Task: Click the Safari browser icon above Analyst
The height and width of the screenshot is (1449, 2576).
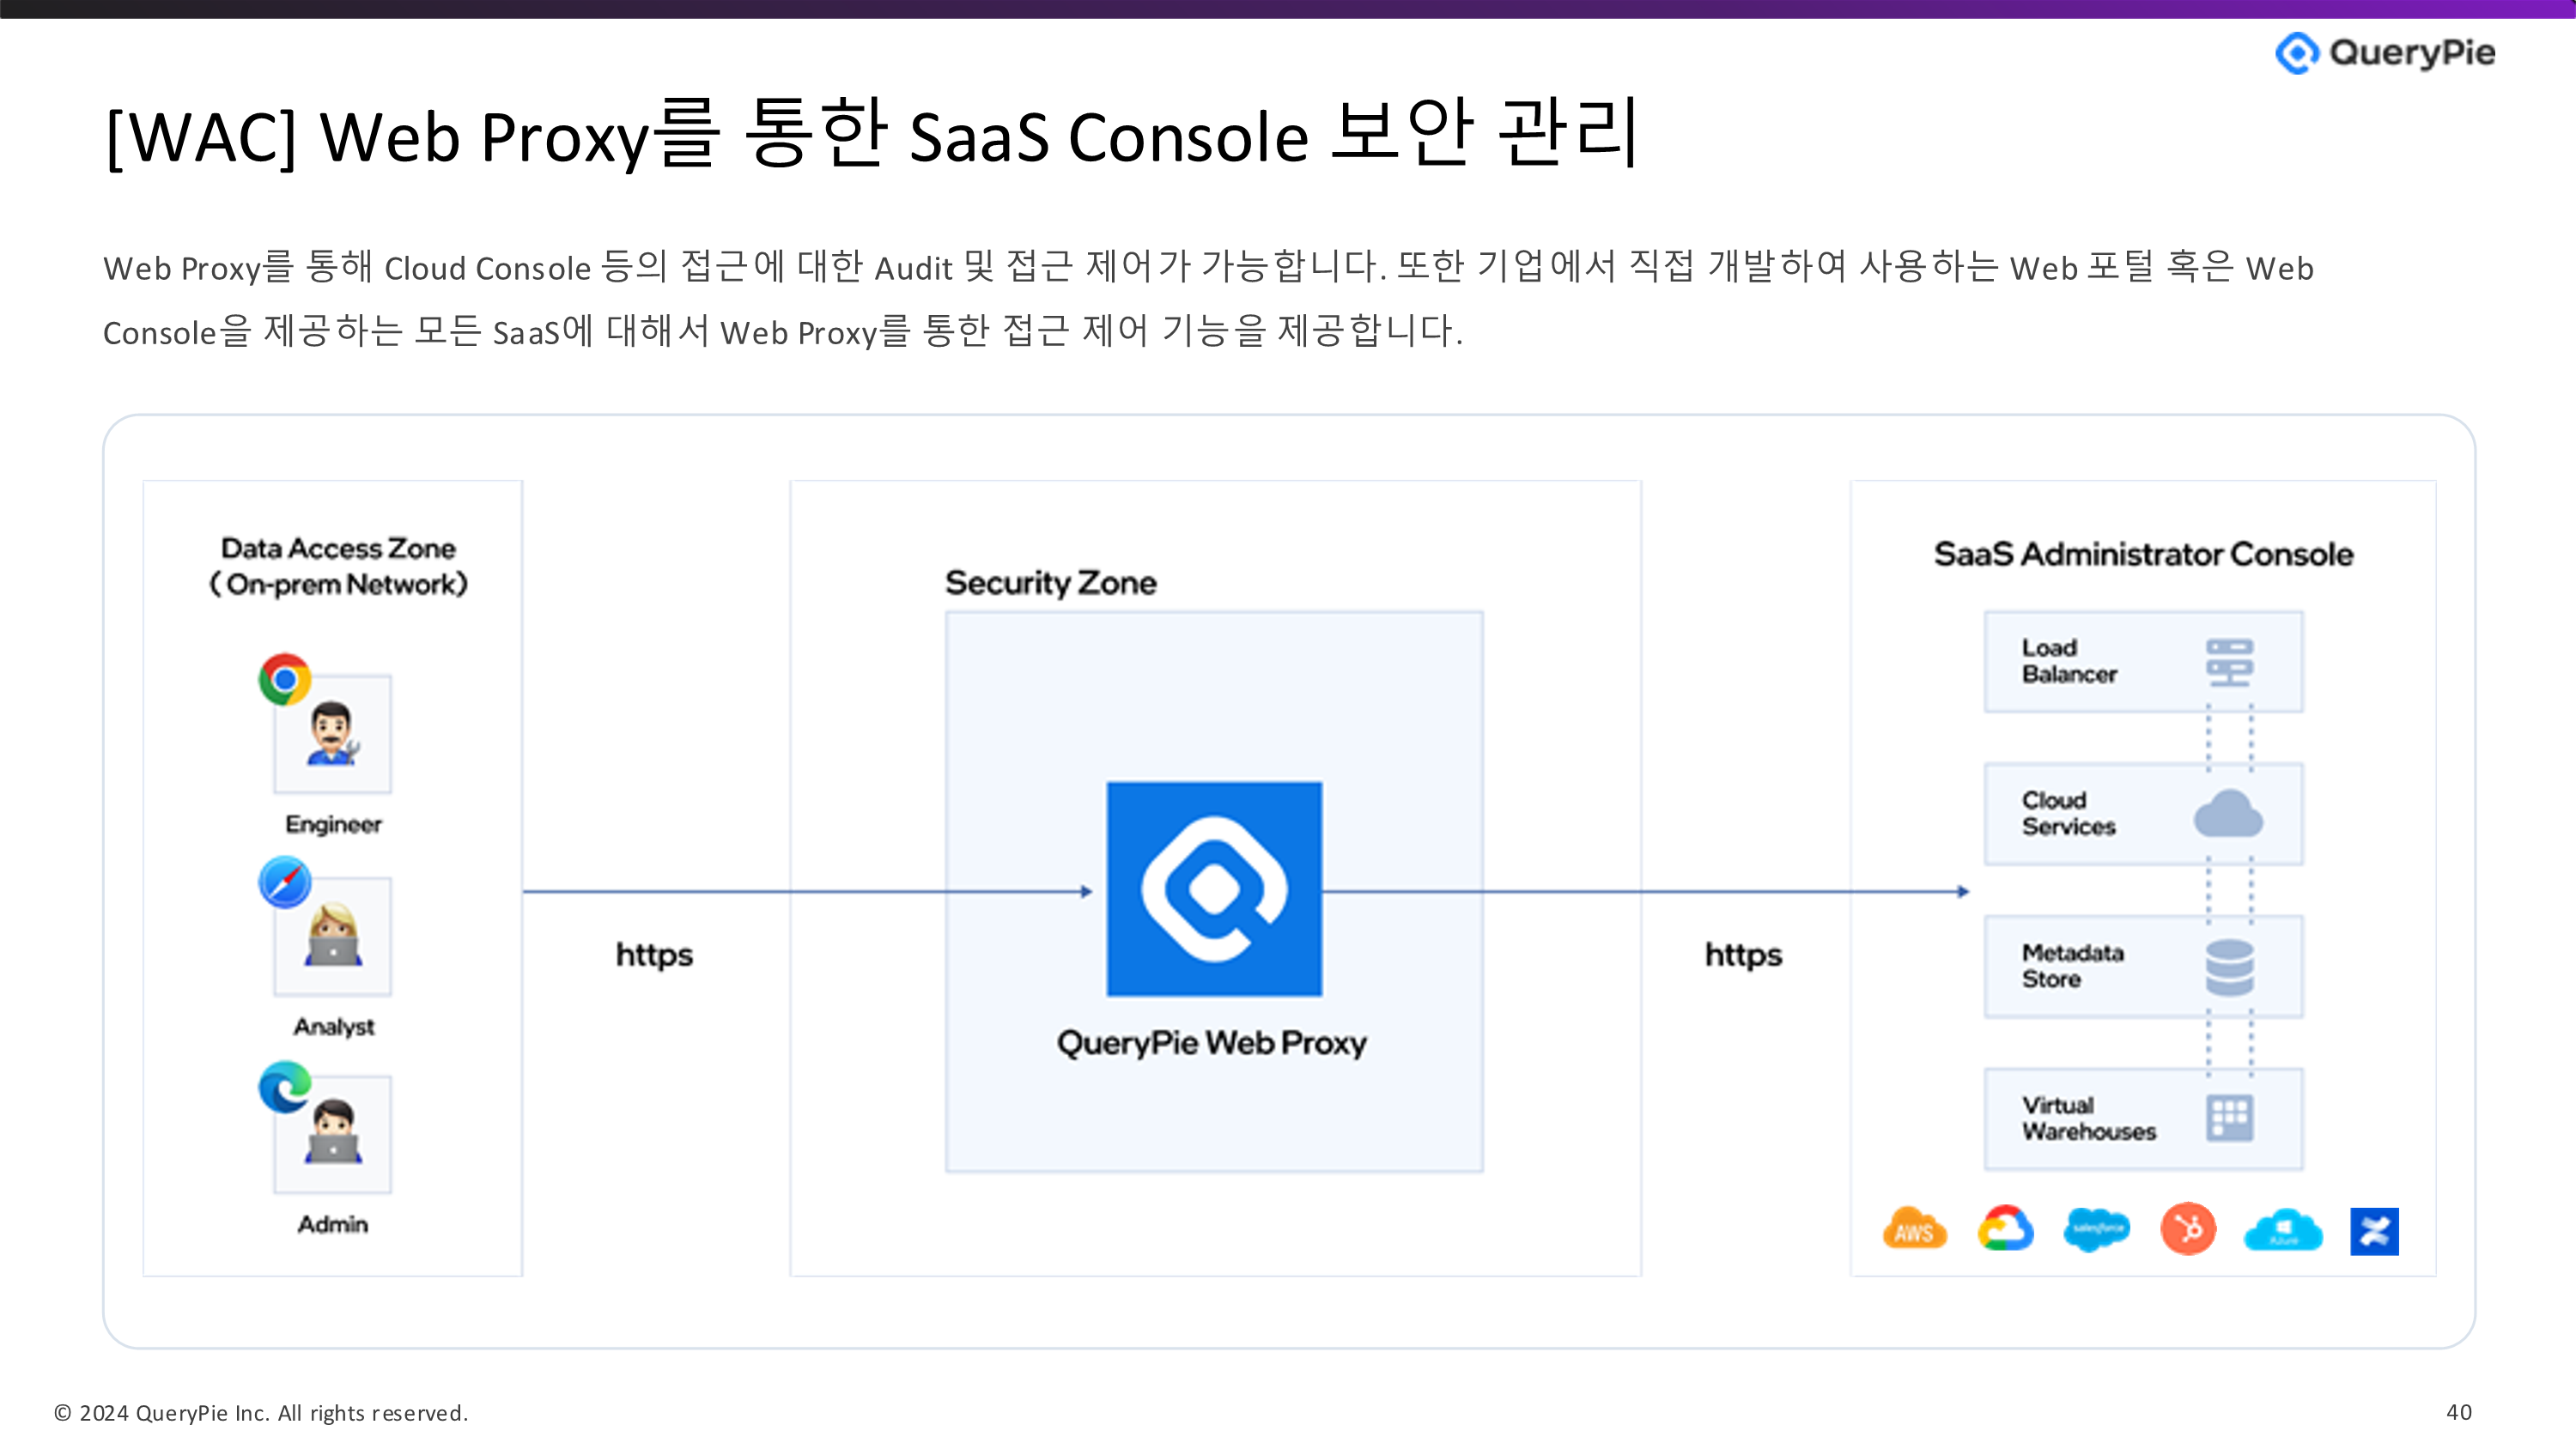Action: (x=285, y=883)
